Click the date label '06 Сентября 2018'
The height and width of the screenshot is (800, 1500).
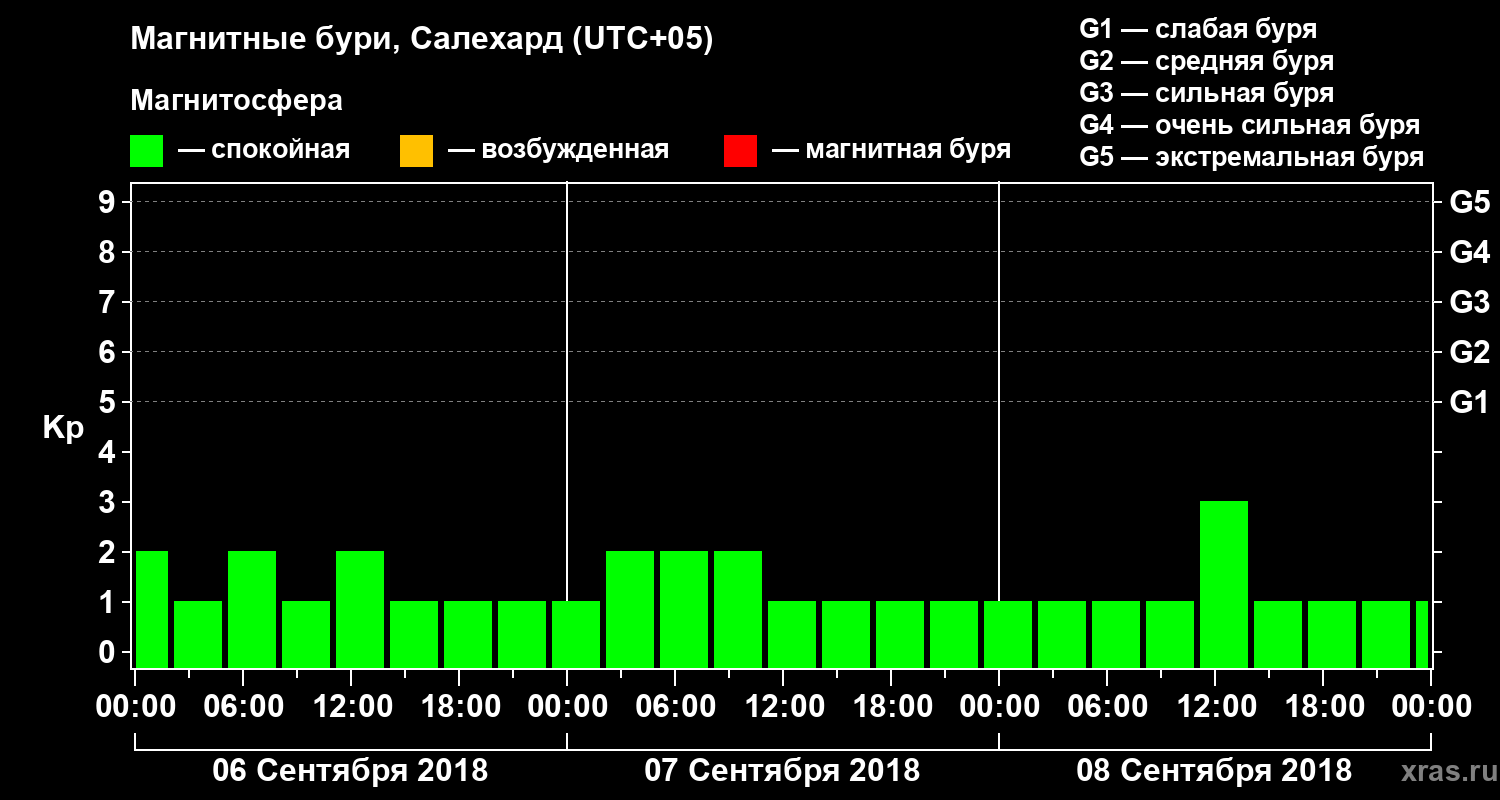350,771
